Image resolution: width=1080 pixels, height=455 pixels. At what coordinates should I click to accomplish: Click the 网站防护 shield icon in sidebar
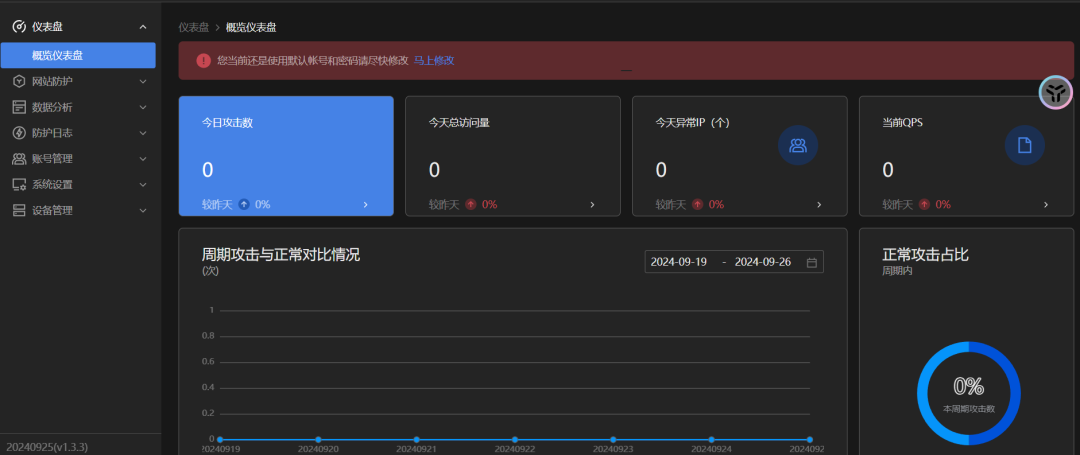click(x=19, y=81)
